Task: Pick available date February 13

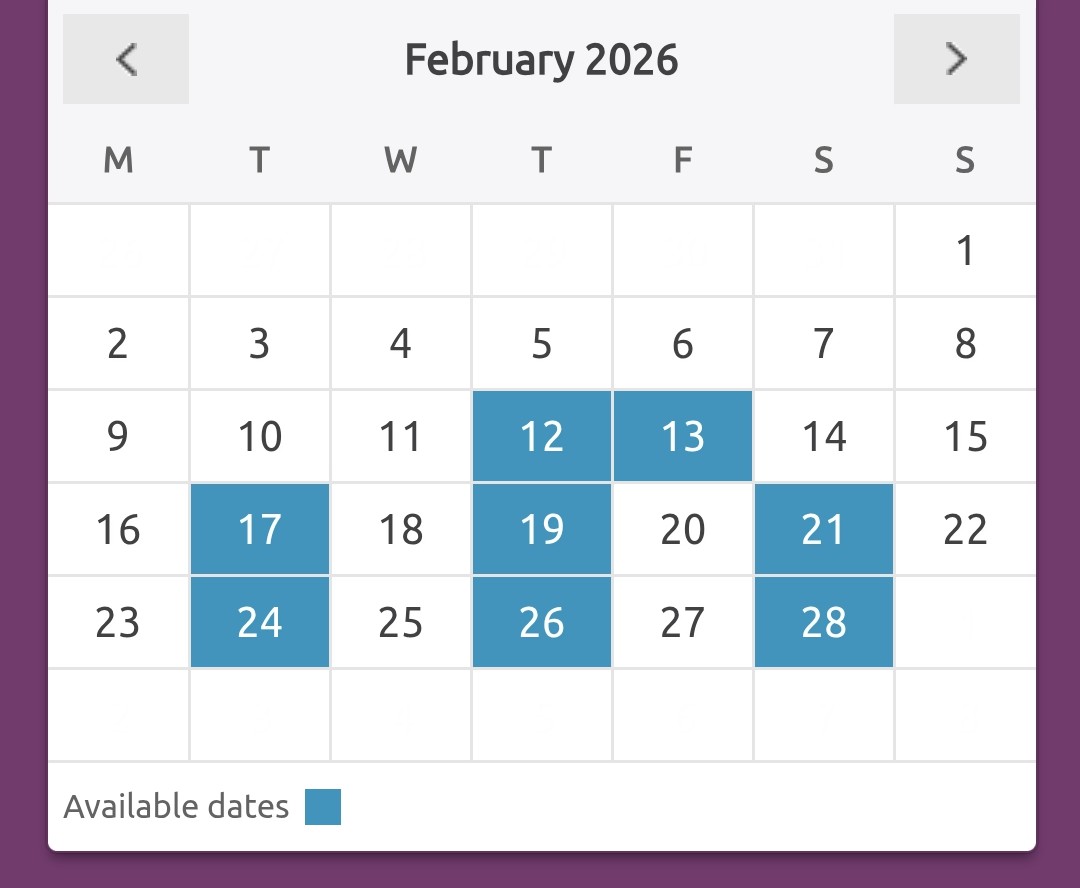Action: point(683,437)
